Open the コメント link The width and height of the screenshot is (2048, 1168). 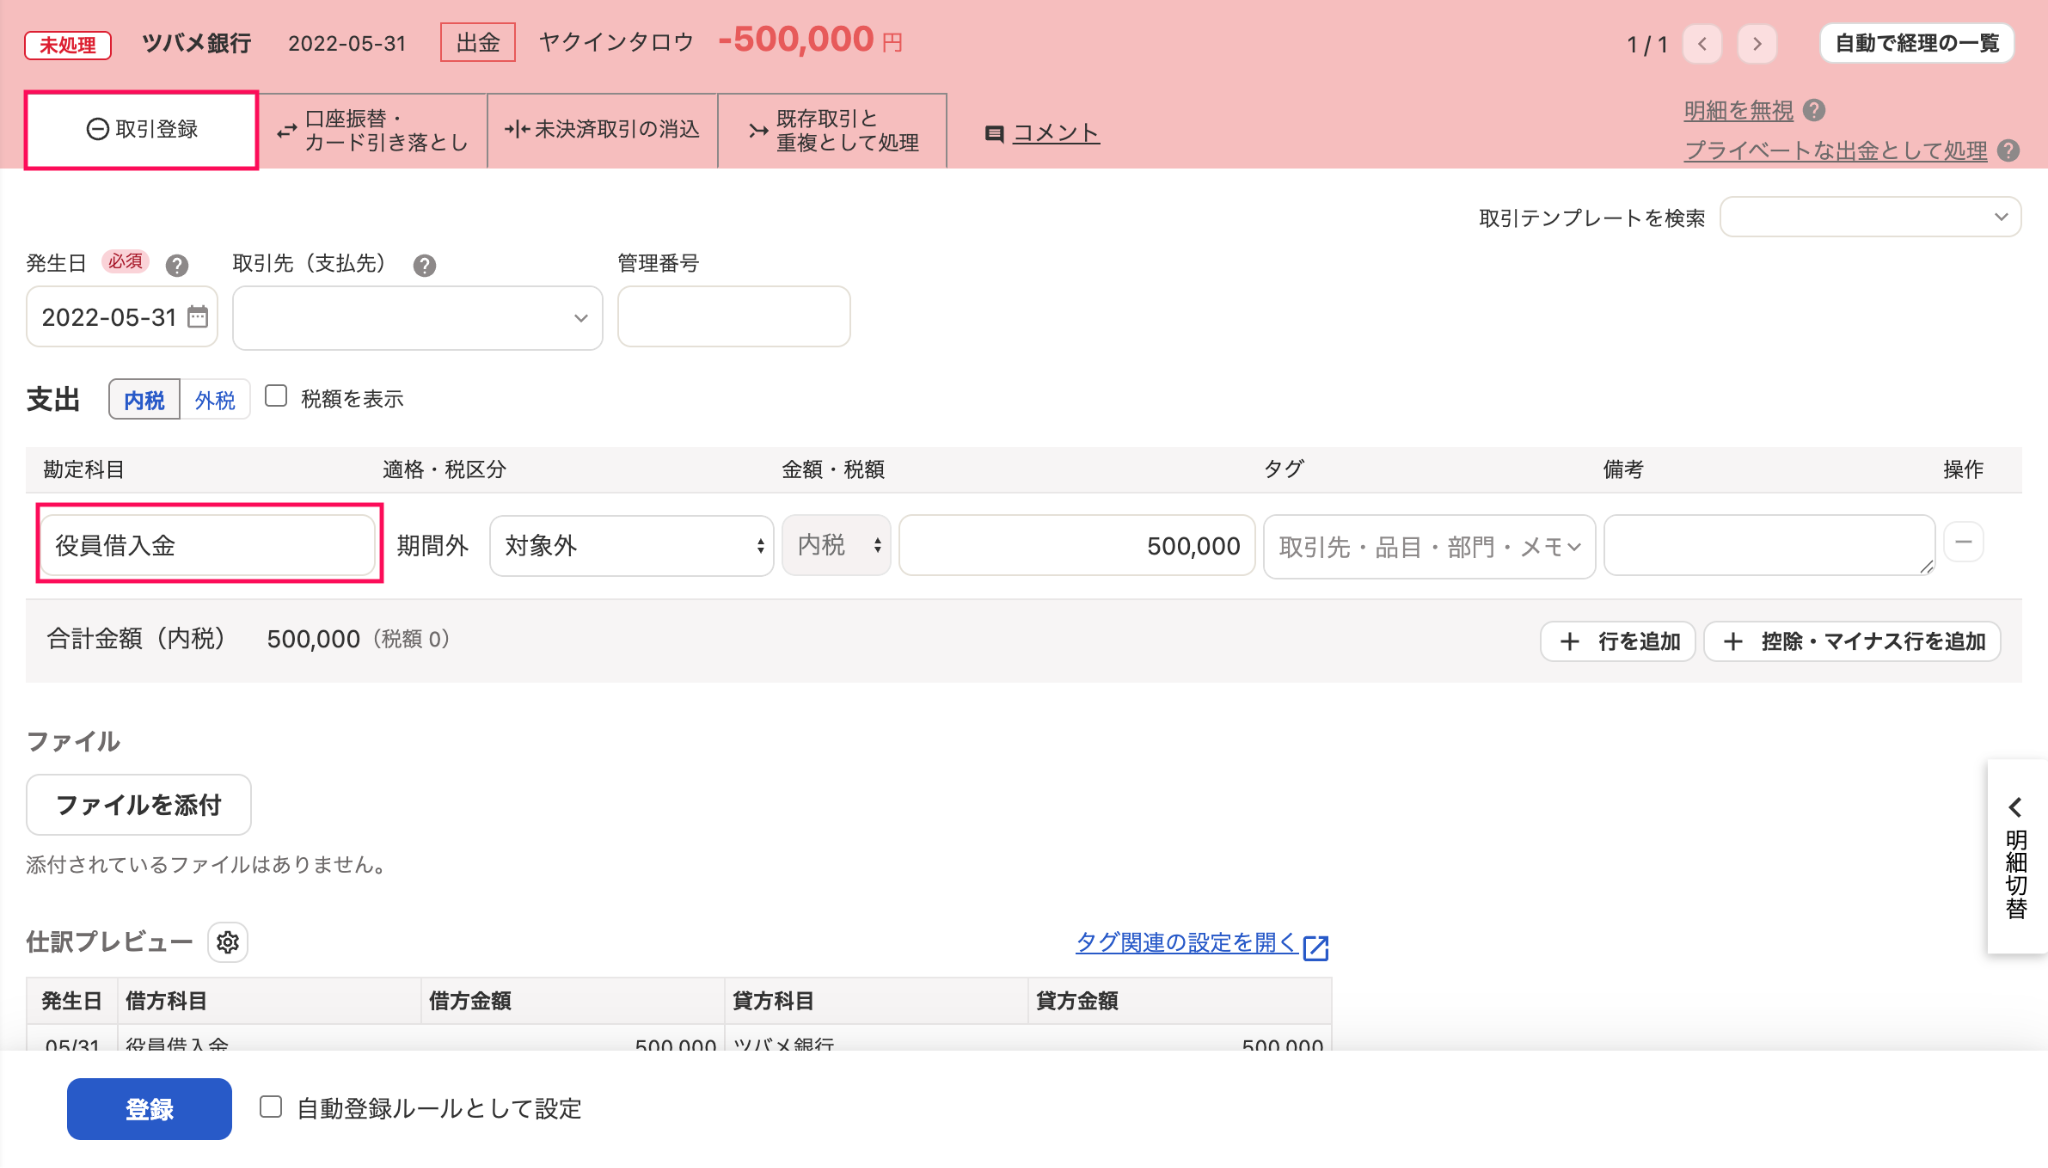click(x=1056, y=133)
